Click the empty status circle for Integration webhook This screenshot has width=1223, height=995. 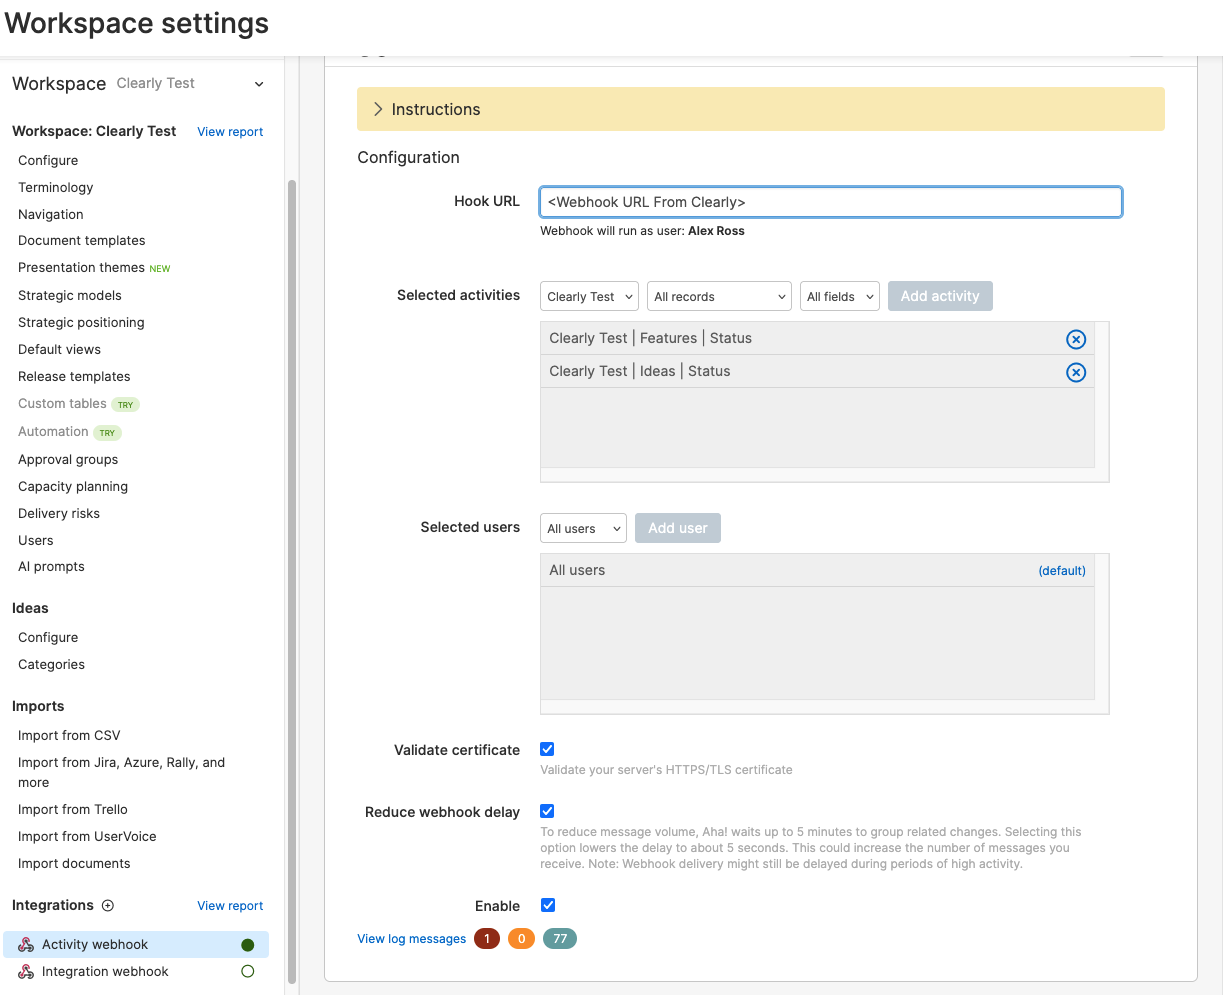click(248, 971)
